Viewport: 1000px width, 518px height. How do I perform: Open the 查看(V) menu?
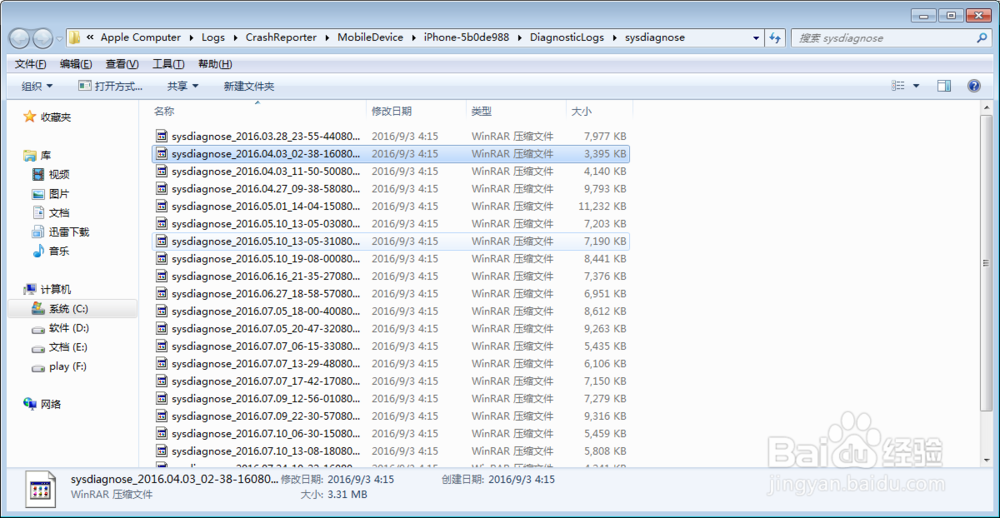[122, 64]
